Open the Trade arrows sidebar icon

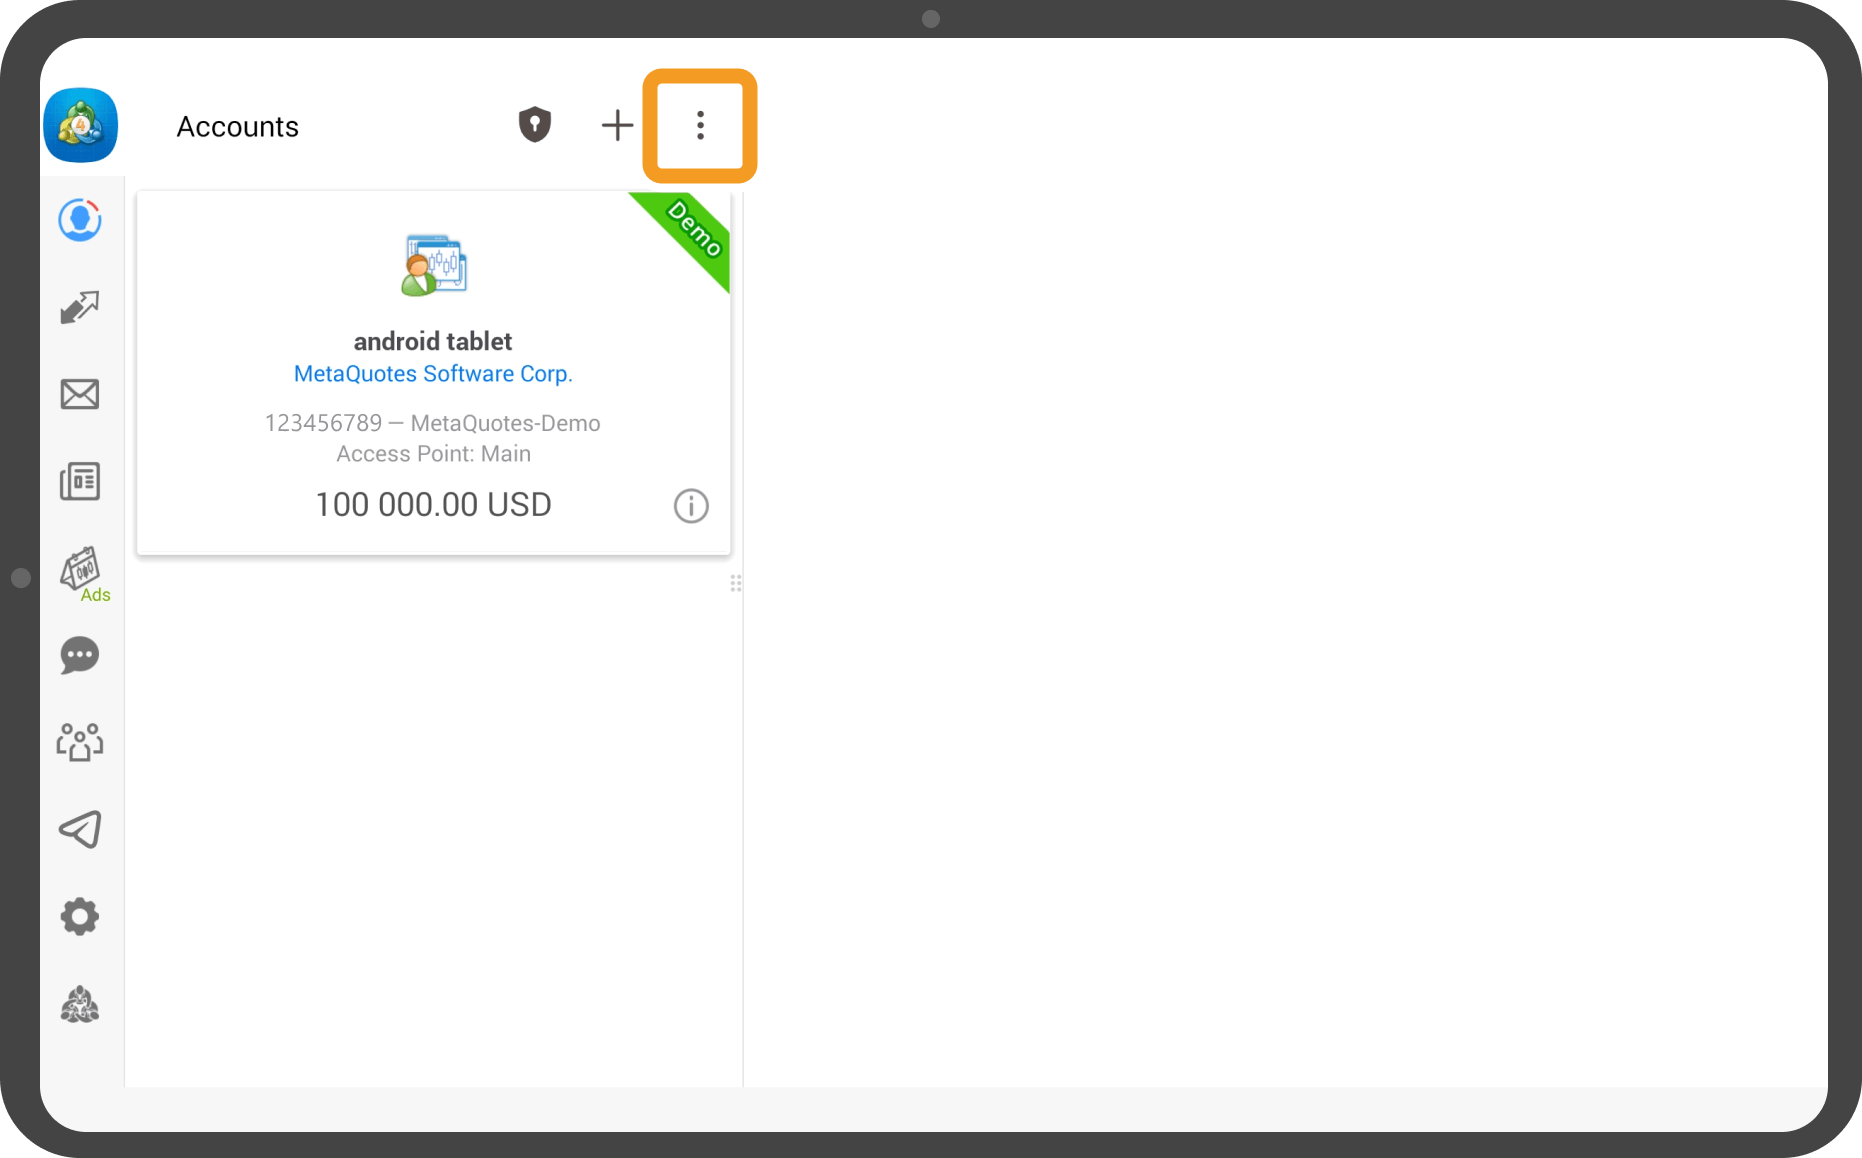coord(80,307)
